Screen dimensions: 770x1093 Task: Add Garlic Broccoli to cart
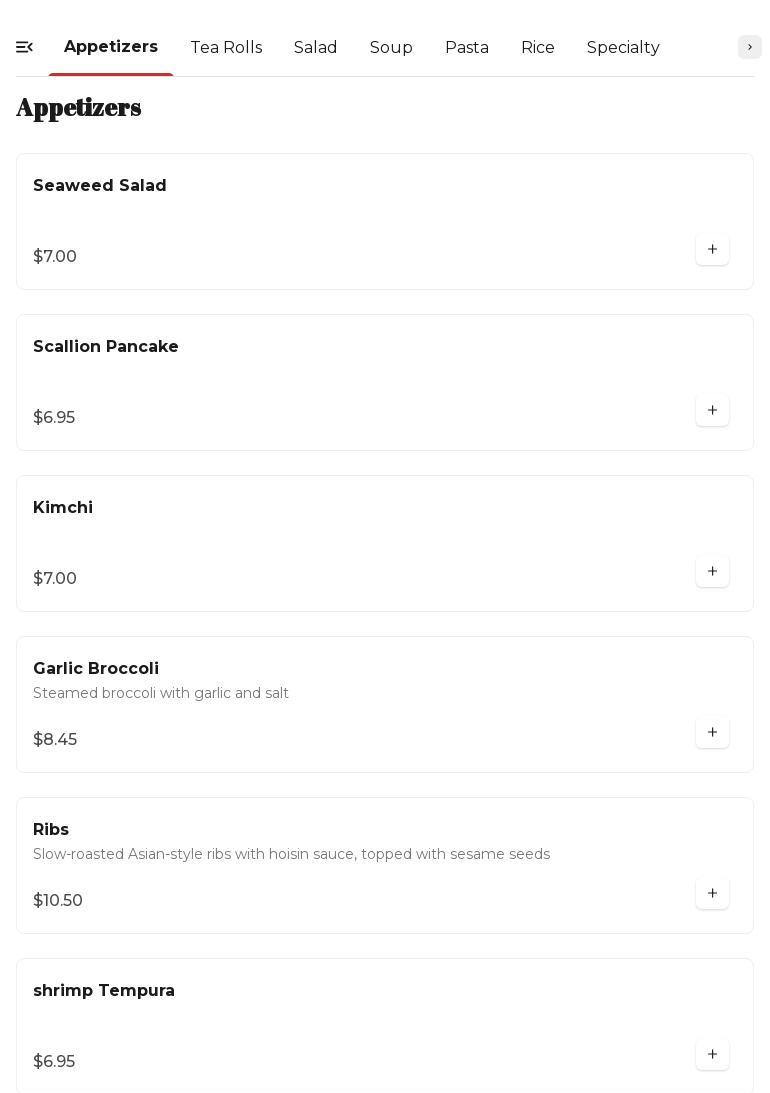(x=712, y=733)
